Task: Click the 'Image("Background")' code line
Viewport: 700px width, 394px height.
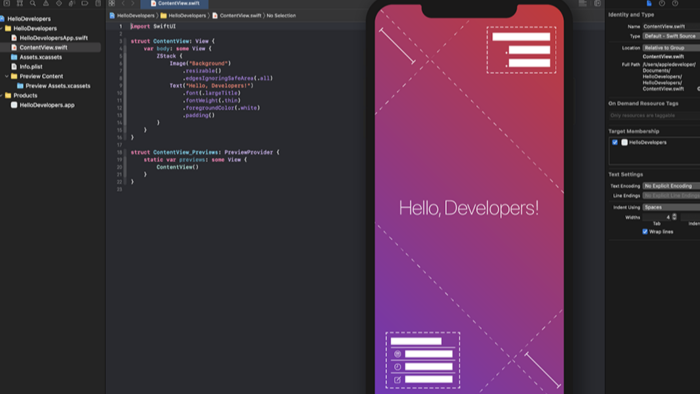Action: 200,63
